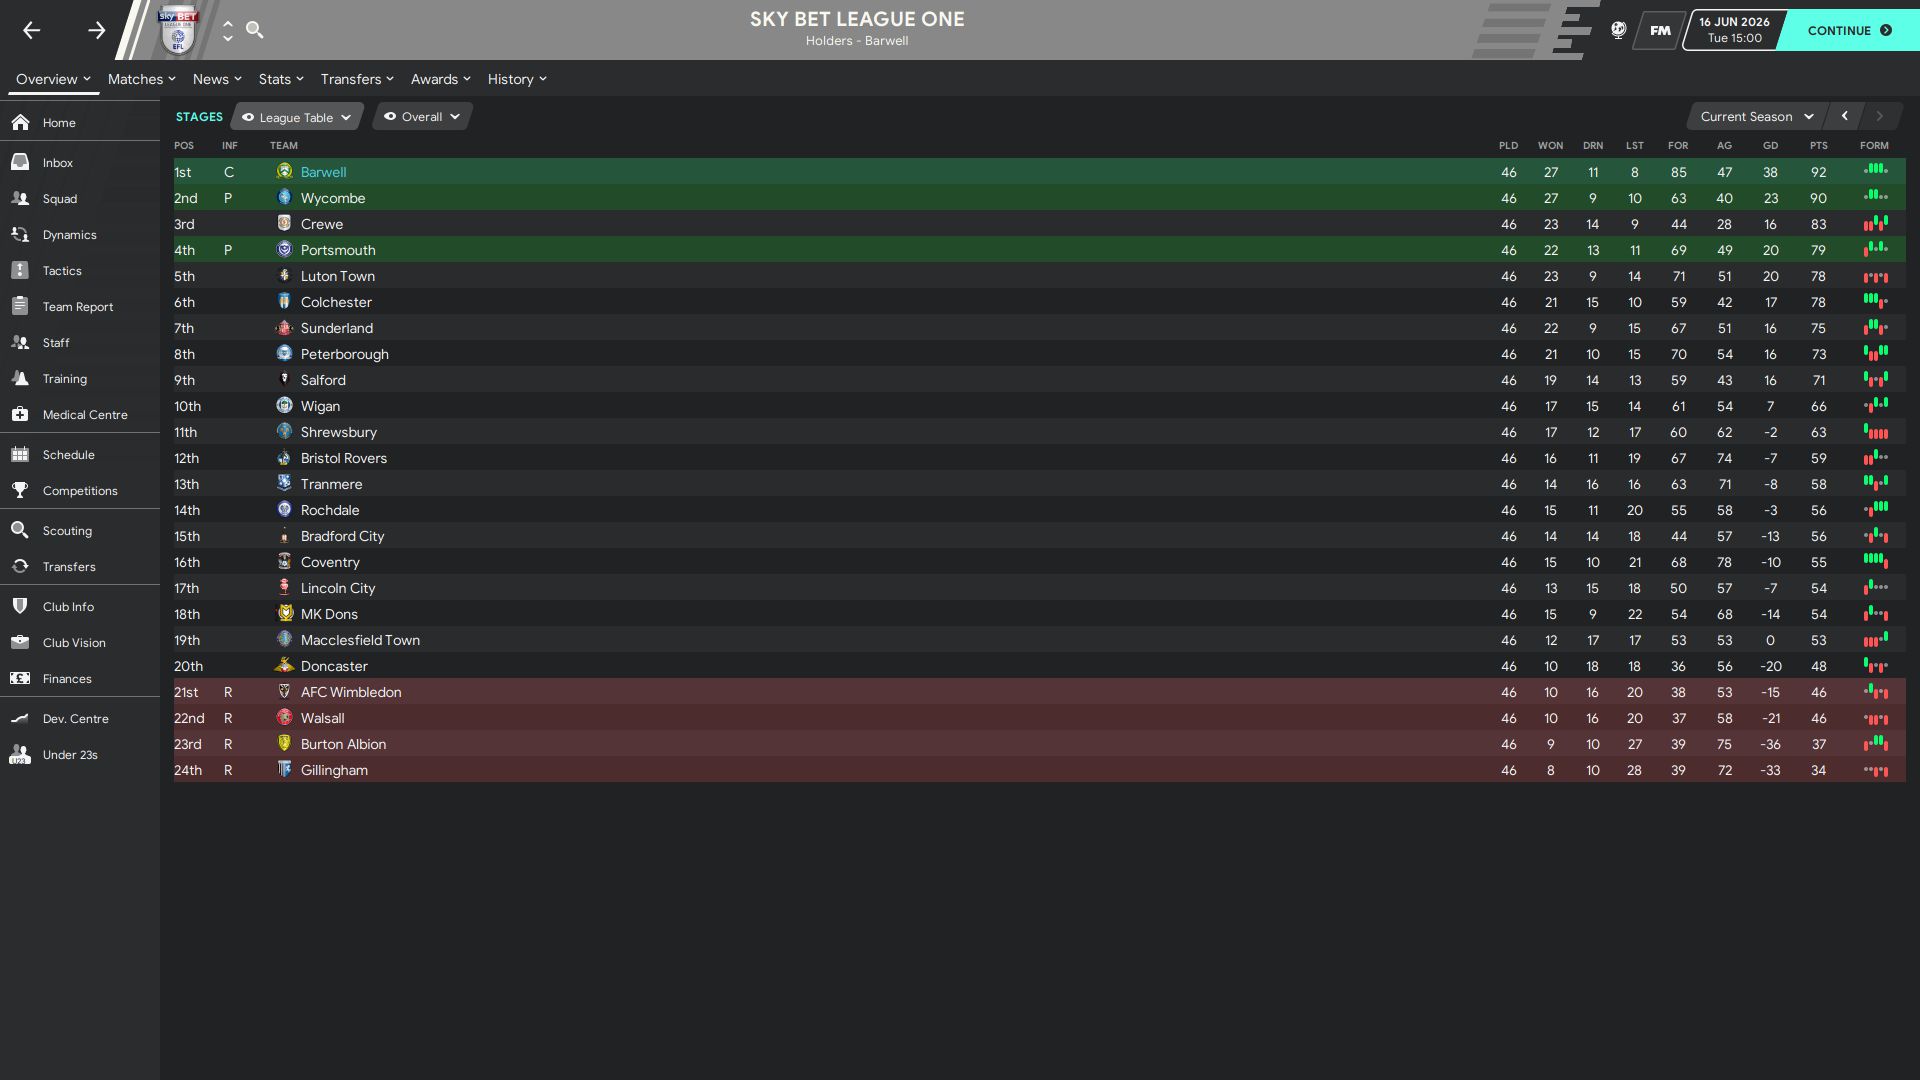Open the Tactics sidebar icon
Screen dimensions: 1920x1080
[x=20, y=270]
